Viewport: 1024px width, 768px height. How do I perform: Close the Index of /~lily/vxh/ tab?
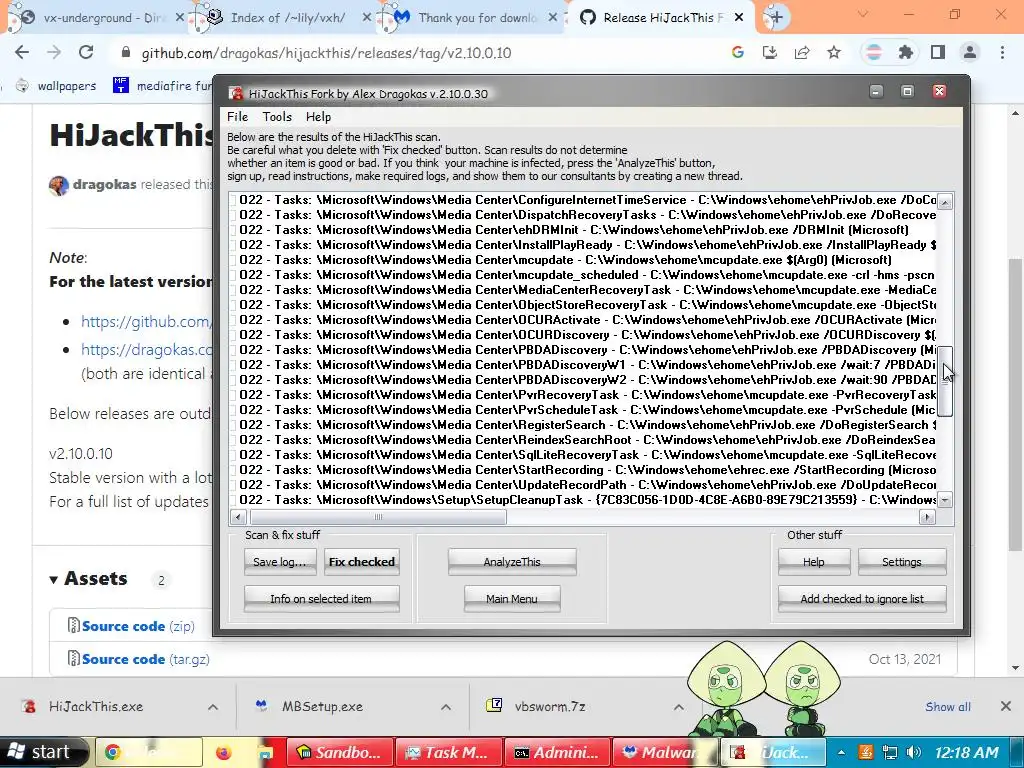366,18
